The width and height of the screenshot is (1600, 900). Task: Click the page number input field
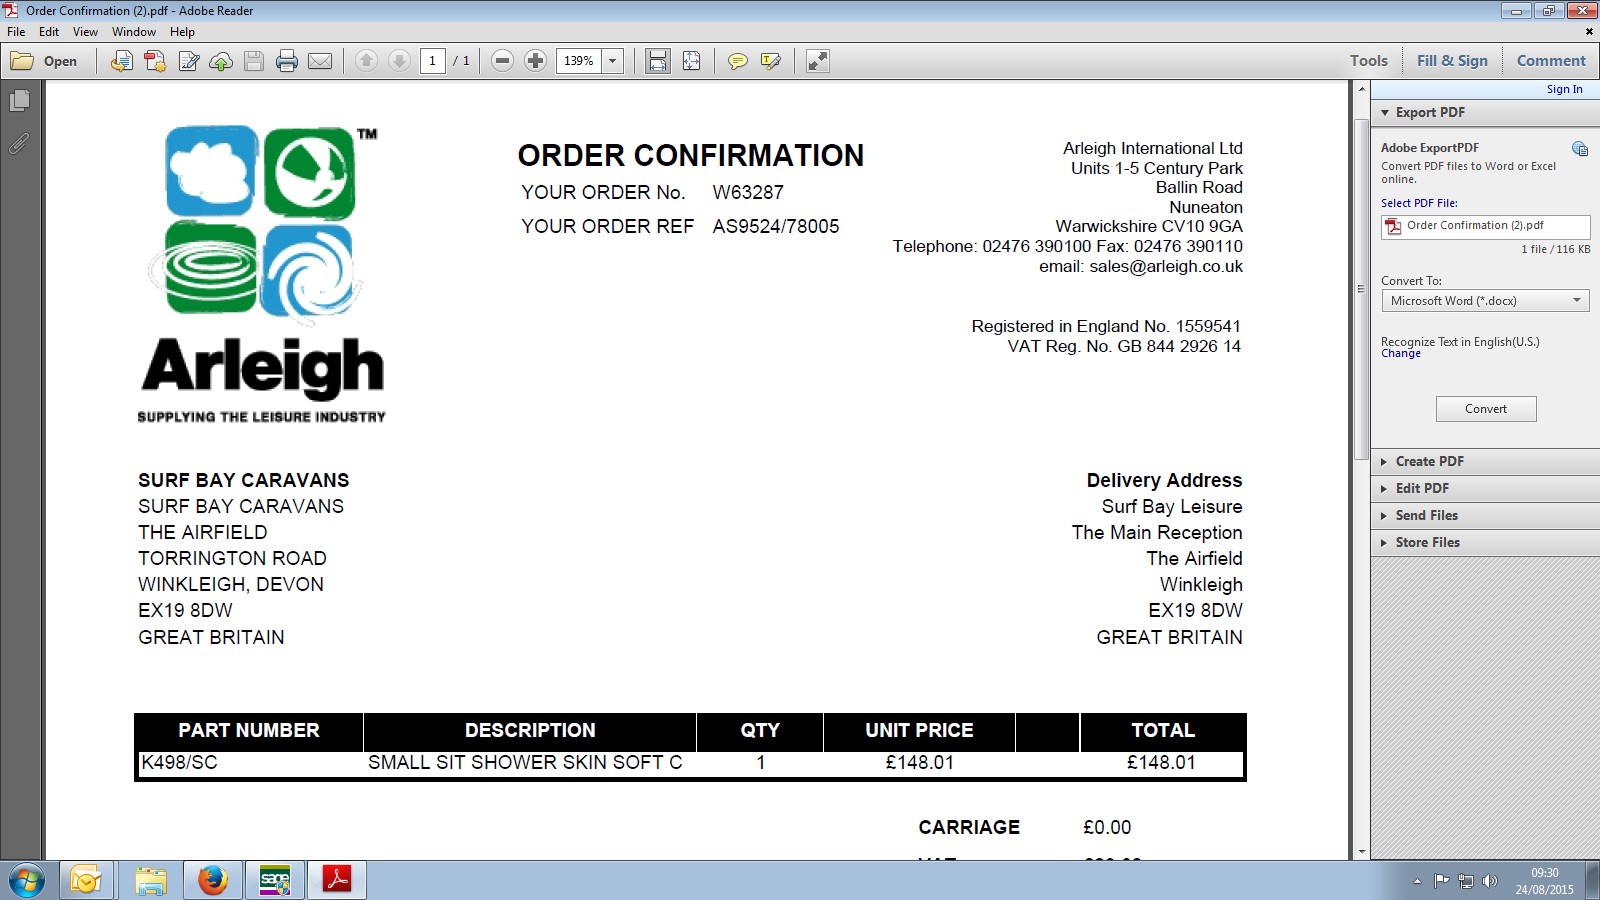tap(433, 61)
